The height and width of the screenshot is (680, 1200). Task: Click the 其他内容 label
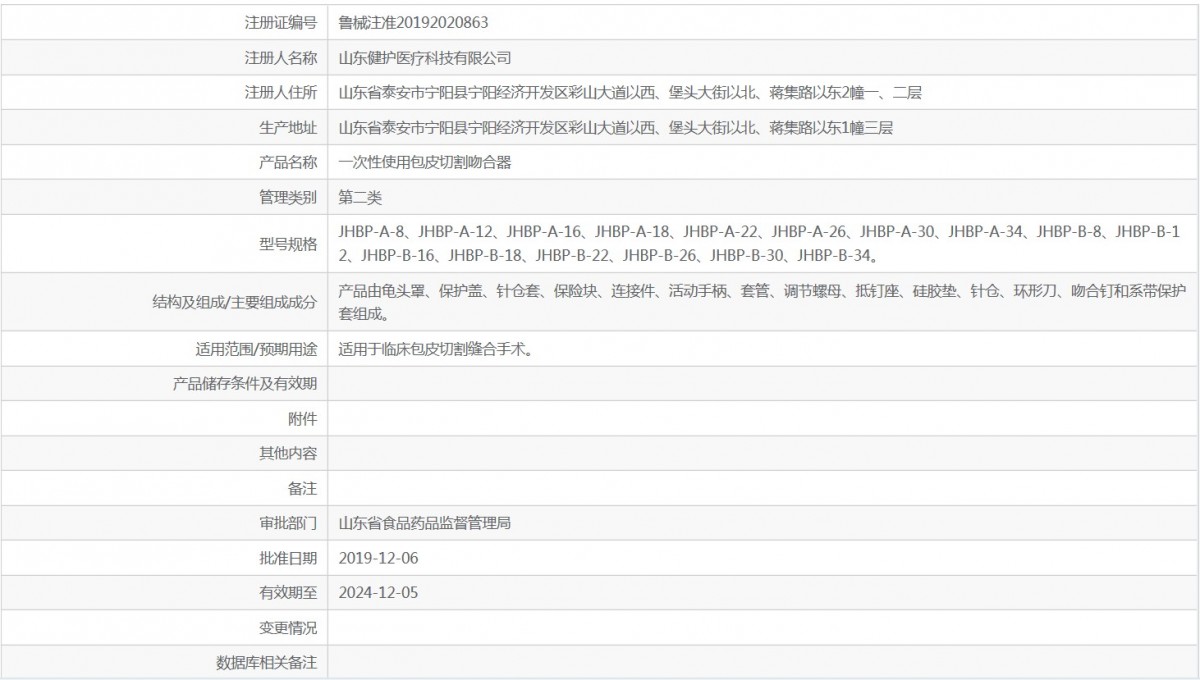pos(288,453)
